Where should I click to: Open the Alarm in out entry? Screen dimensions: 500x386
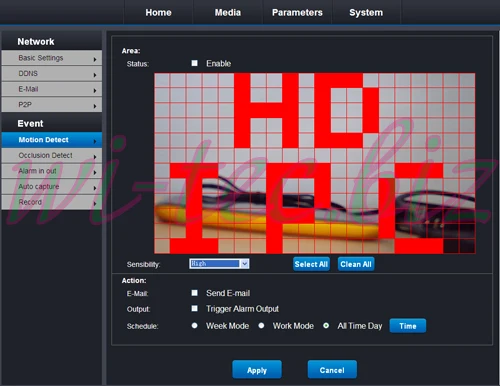(x=52, y=171)
